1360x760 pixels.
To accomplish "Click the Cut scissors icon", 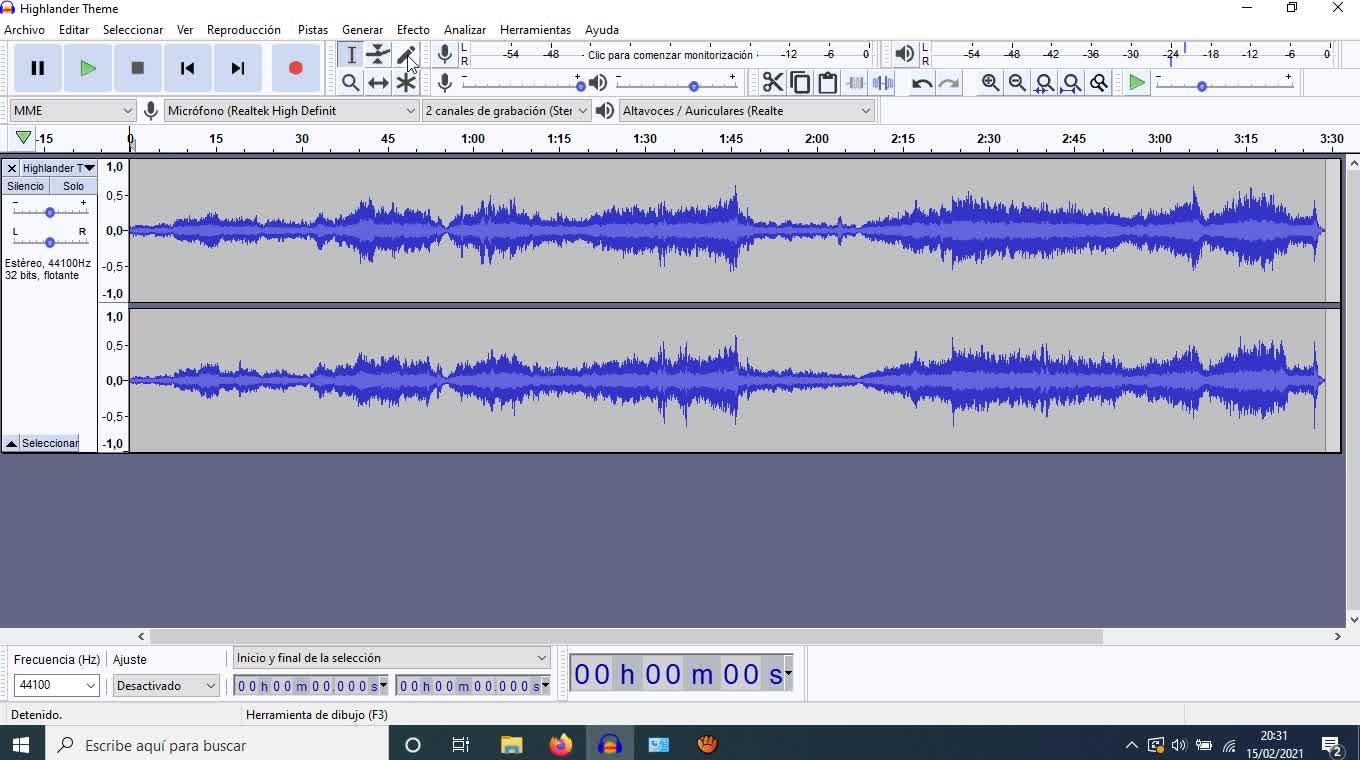I will (x=773, y=83).
